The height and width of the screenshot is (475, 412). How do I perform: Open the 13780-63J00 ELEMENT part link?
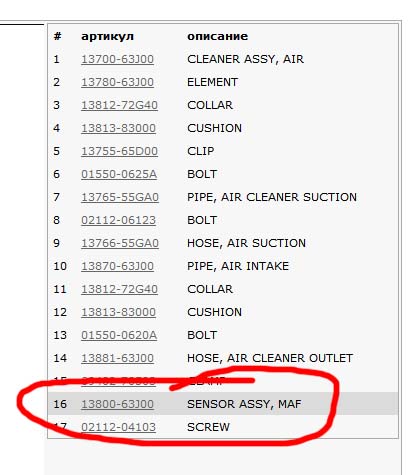coord(117,82)
